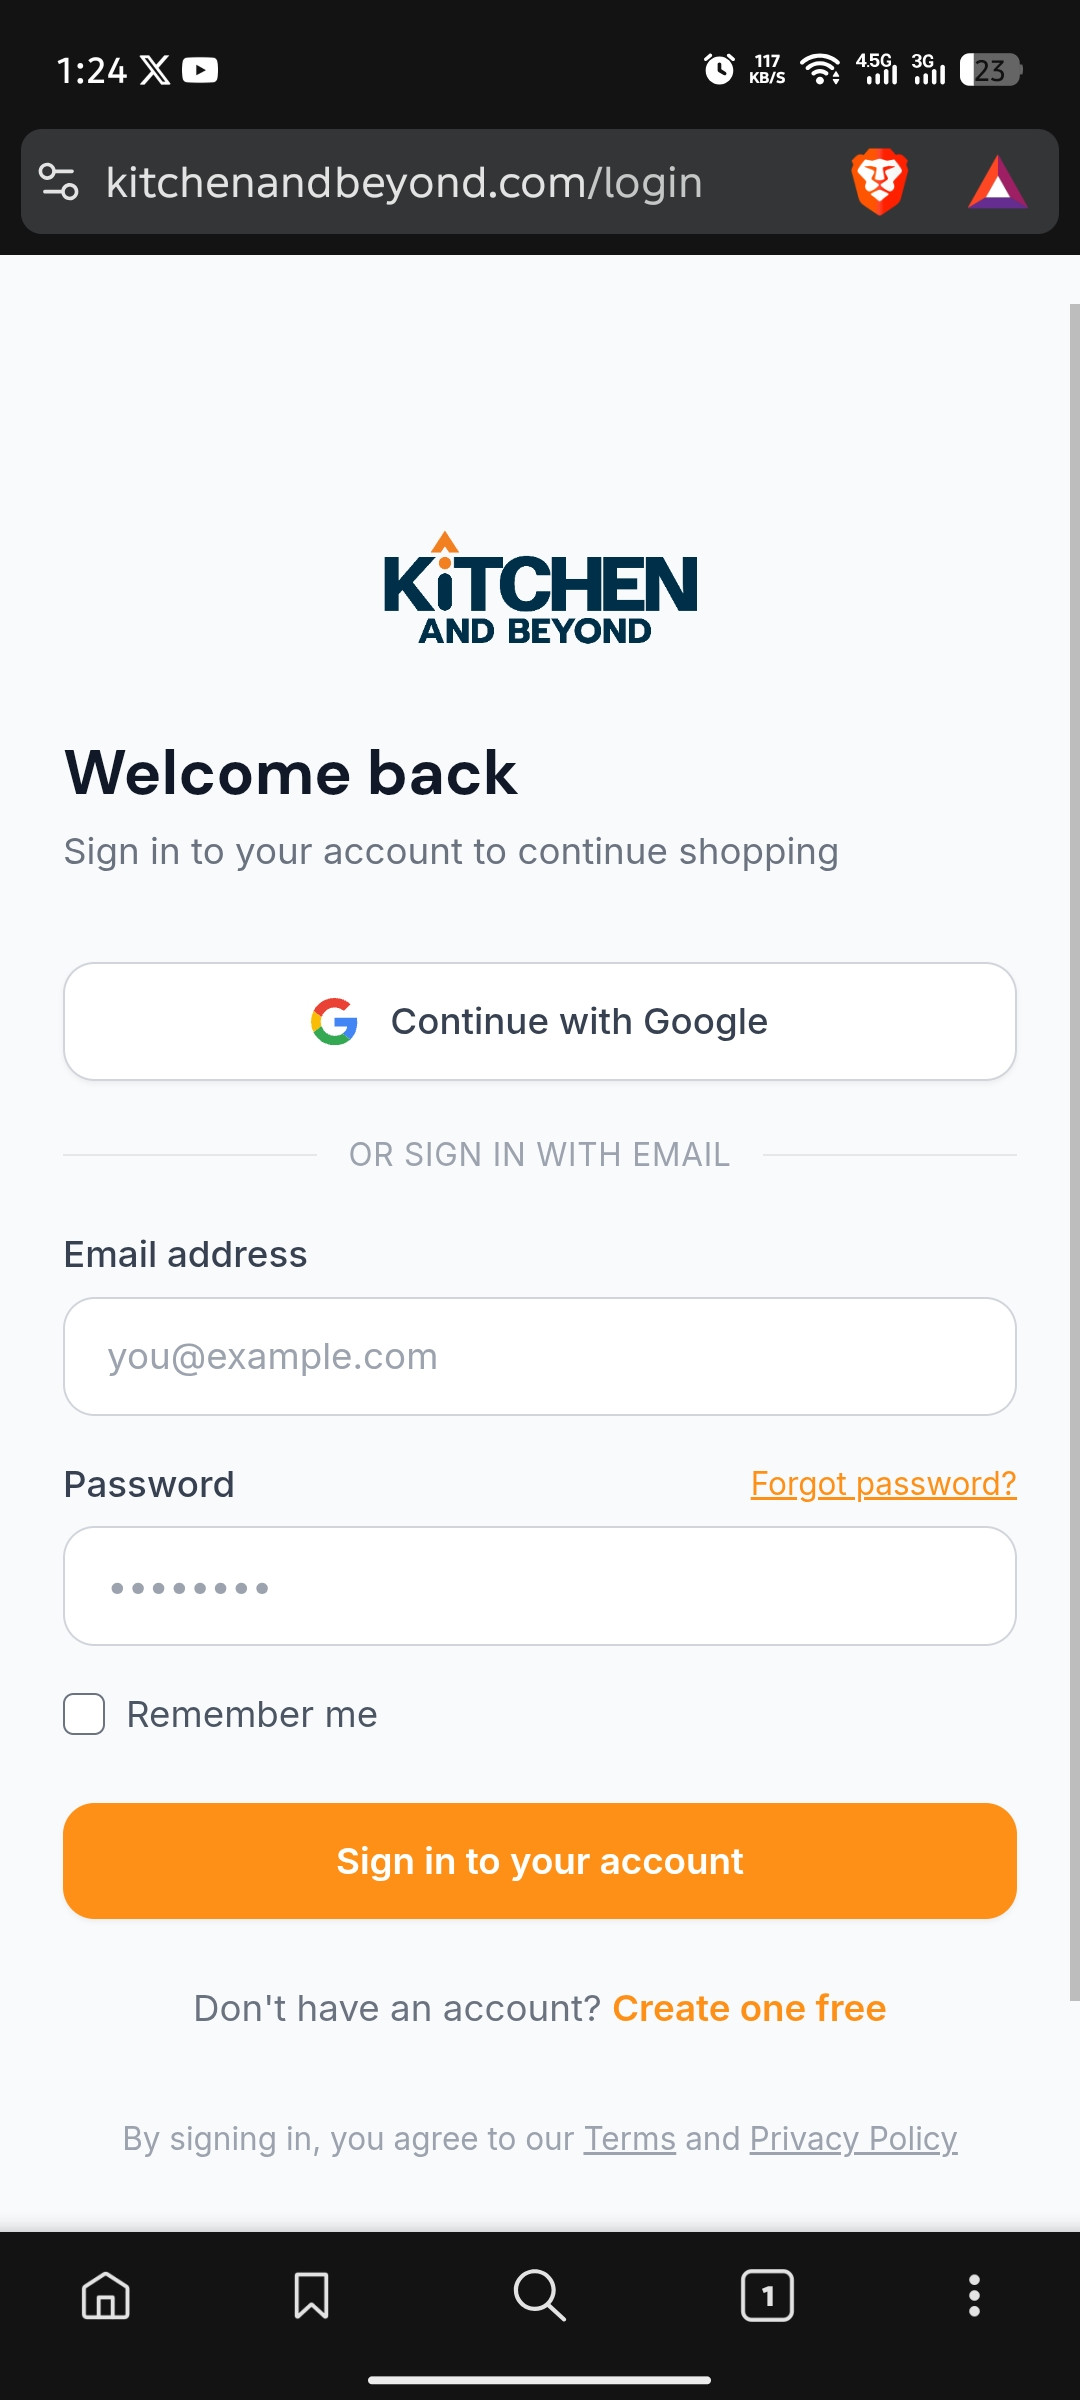Click Continue with Google button
The height and width of the screenshot is (2400, 1080).
point(540,1021)
